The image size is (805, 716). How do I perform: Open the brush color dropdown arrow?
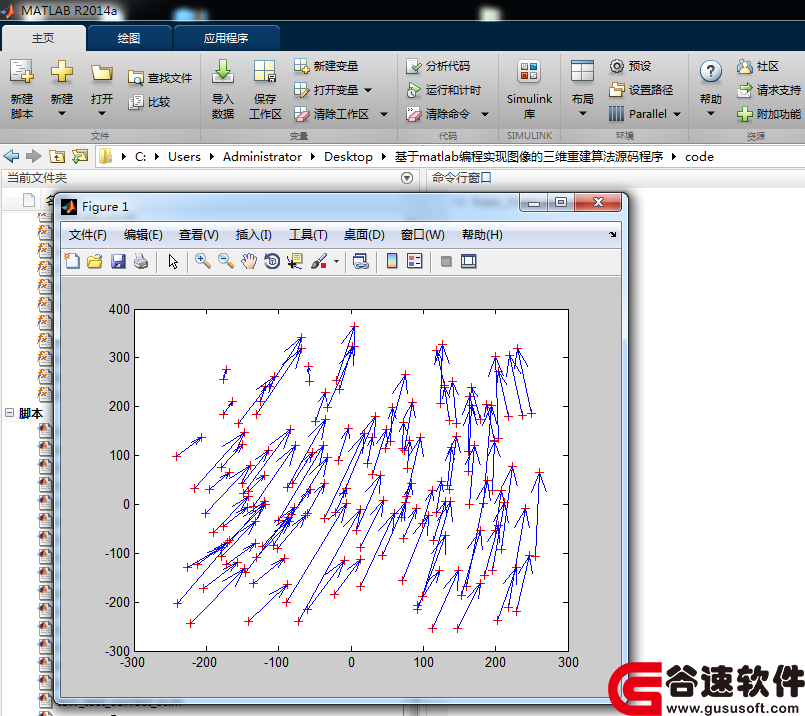coord(336,261)
